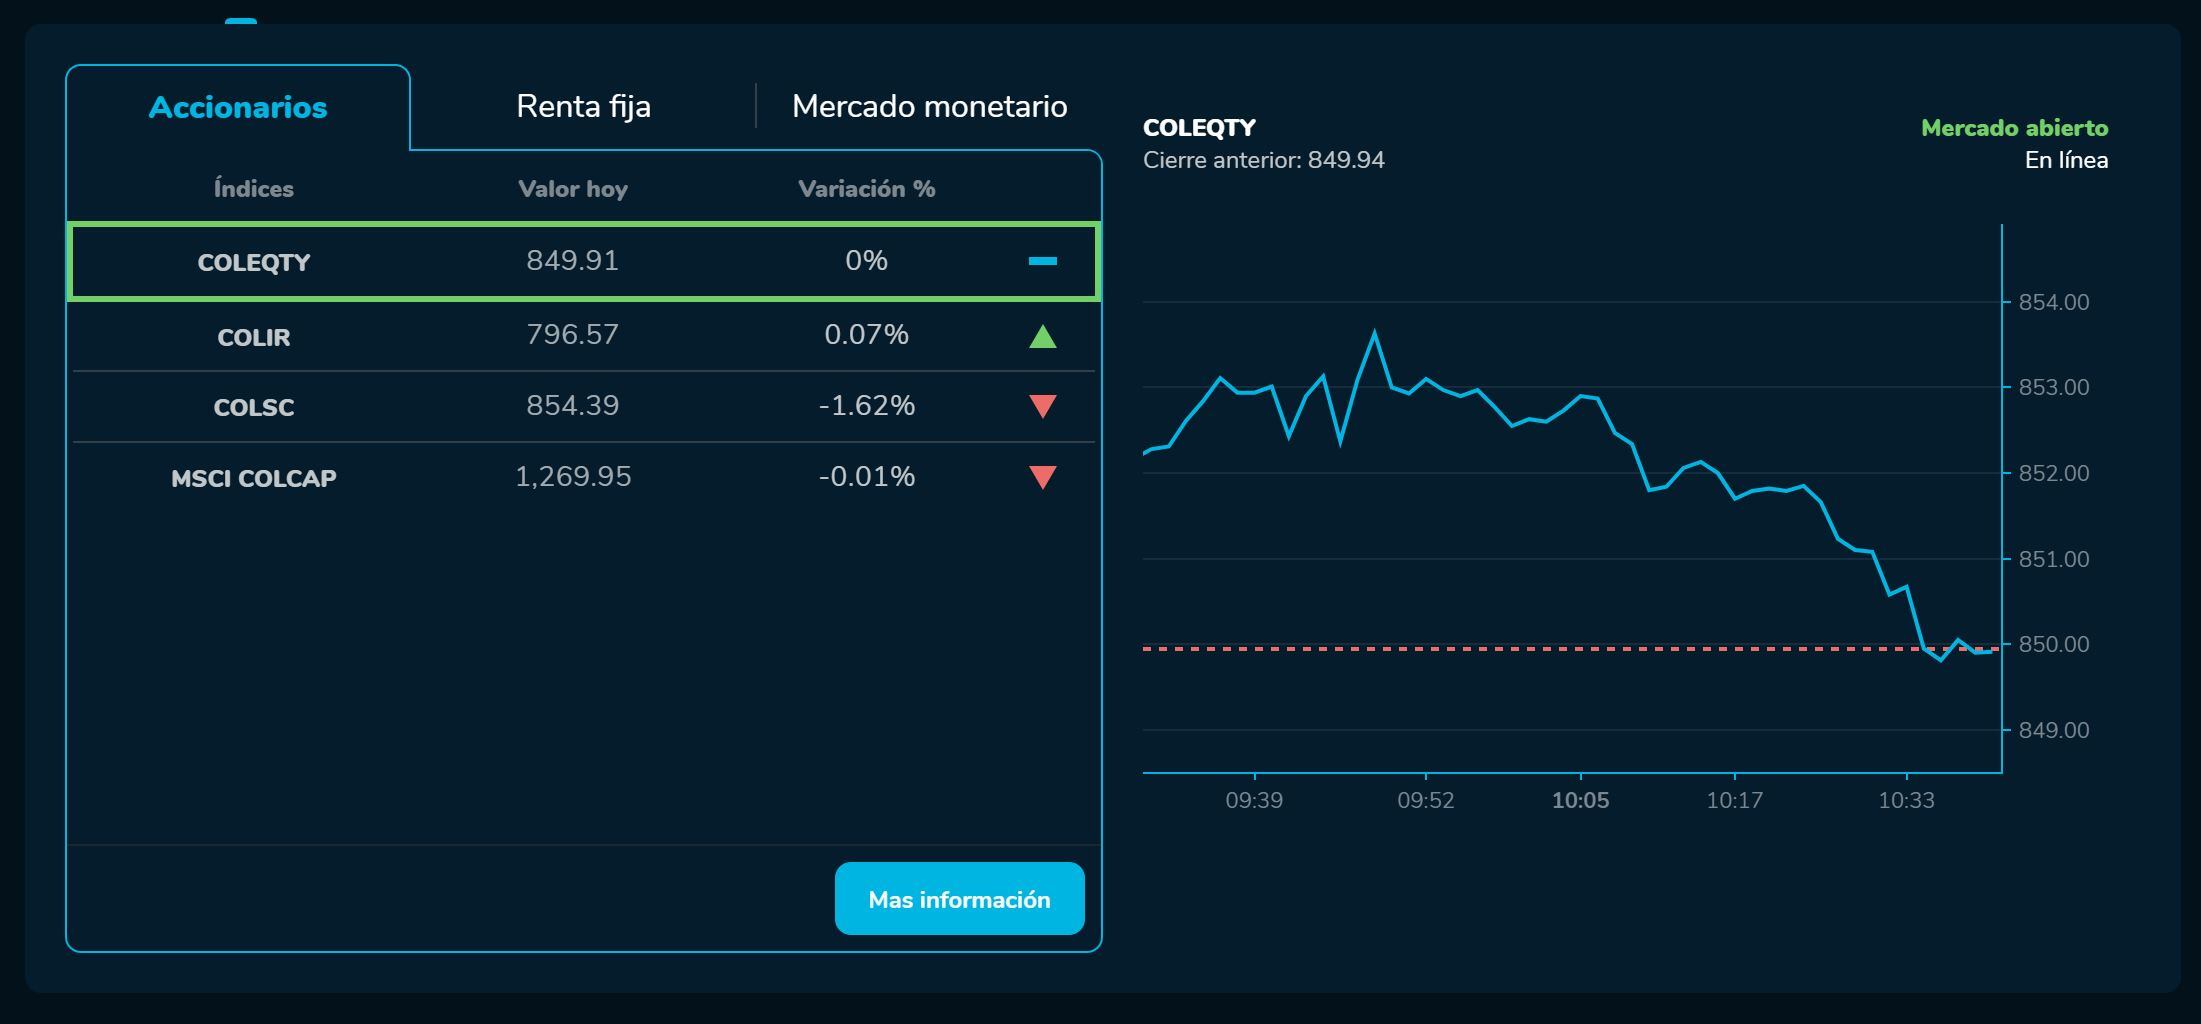Click the Mercado abierto status label
The image size is (2201, 1024).
pyautogui.click(x=2014, y=128)
